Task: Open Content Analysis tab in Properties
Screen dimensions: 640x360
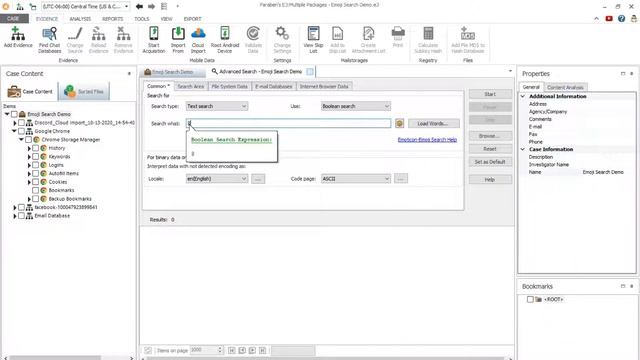Action: point(565,87)
